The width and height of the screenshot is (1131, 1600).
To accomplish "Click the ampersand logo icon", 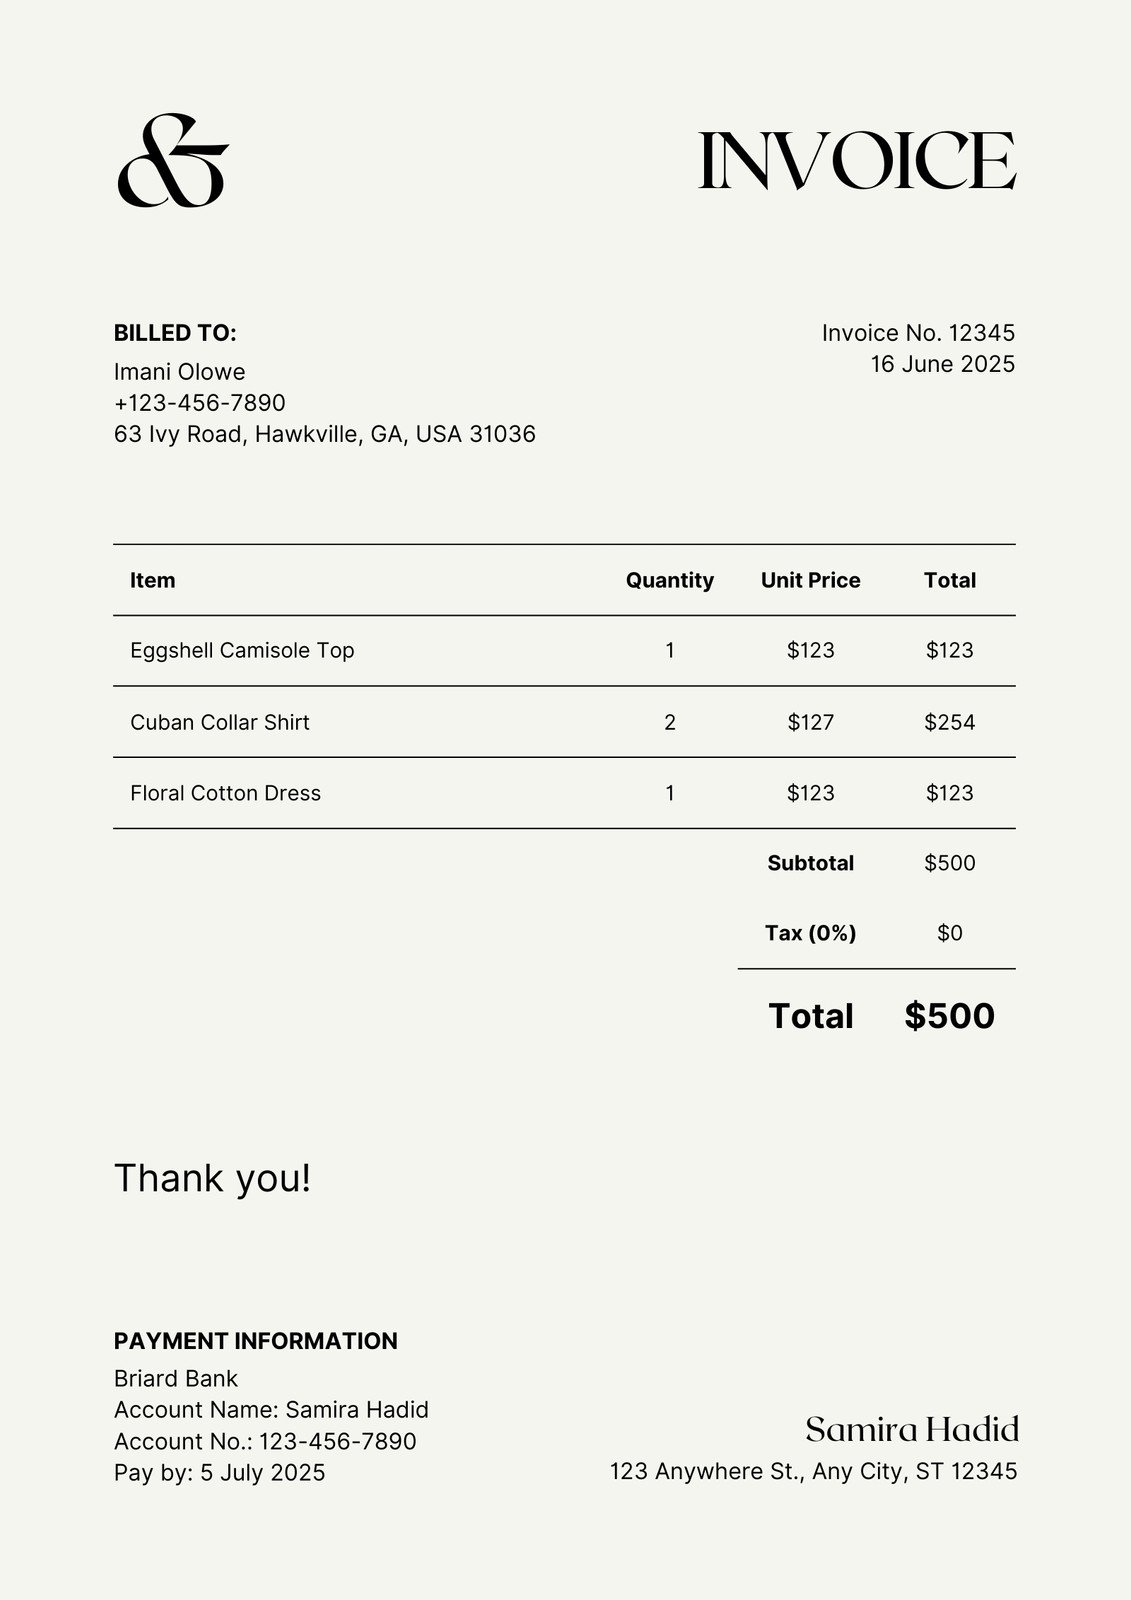I will click(x=173, y=161).
